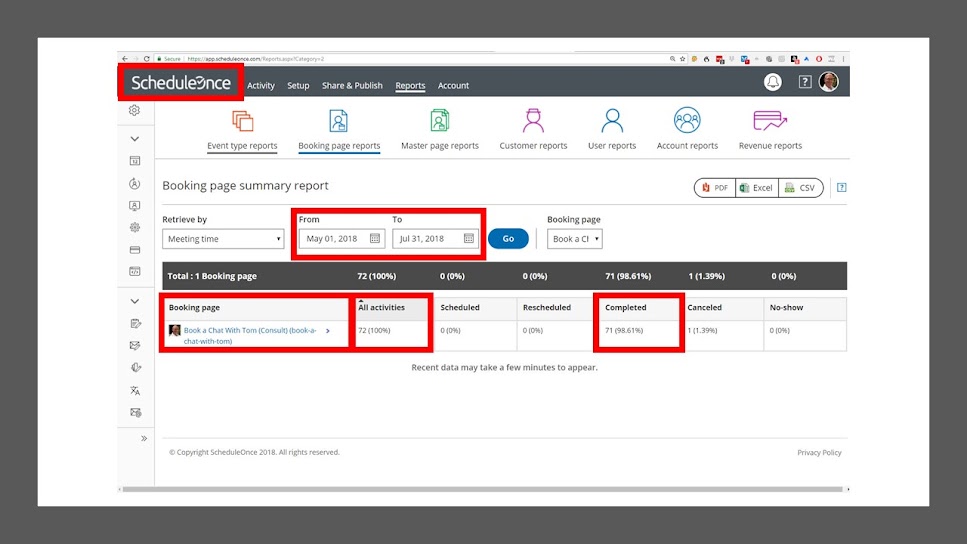Sort by Scheduled column header
This screenshot has width=967, height=544.
point(459,307)
